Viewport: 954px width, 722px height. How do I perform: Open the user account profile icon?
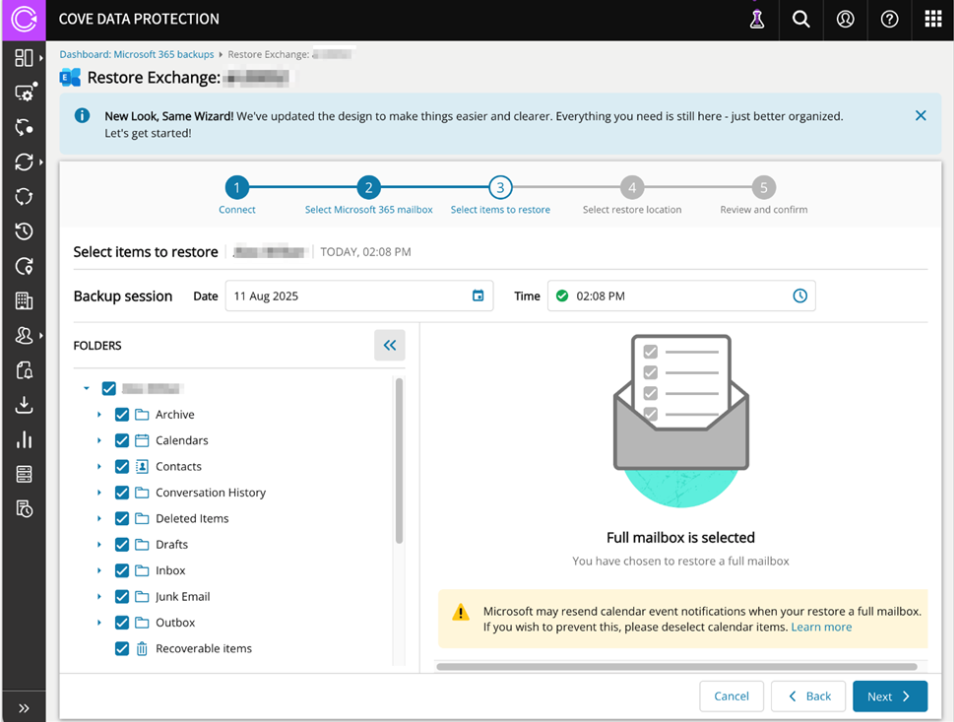click(x=845, y=19)
